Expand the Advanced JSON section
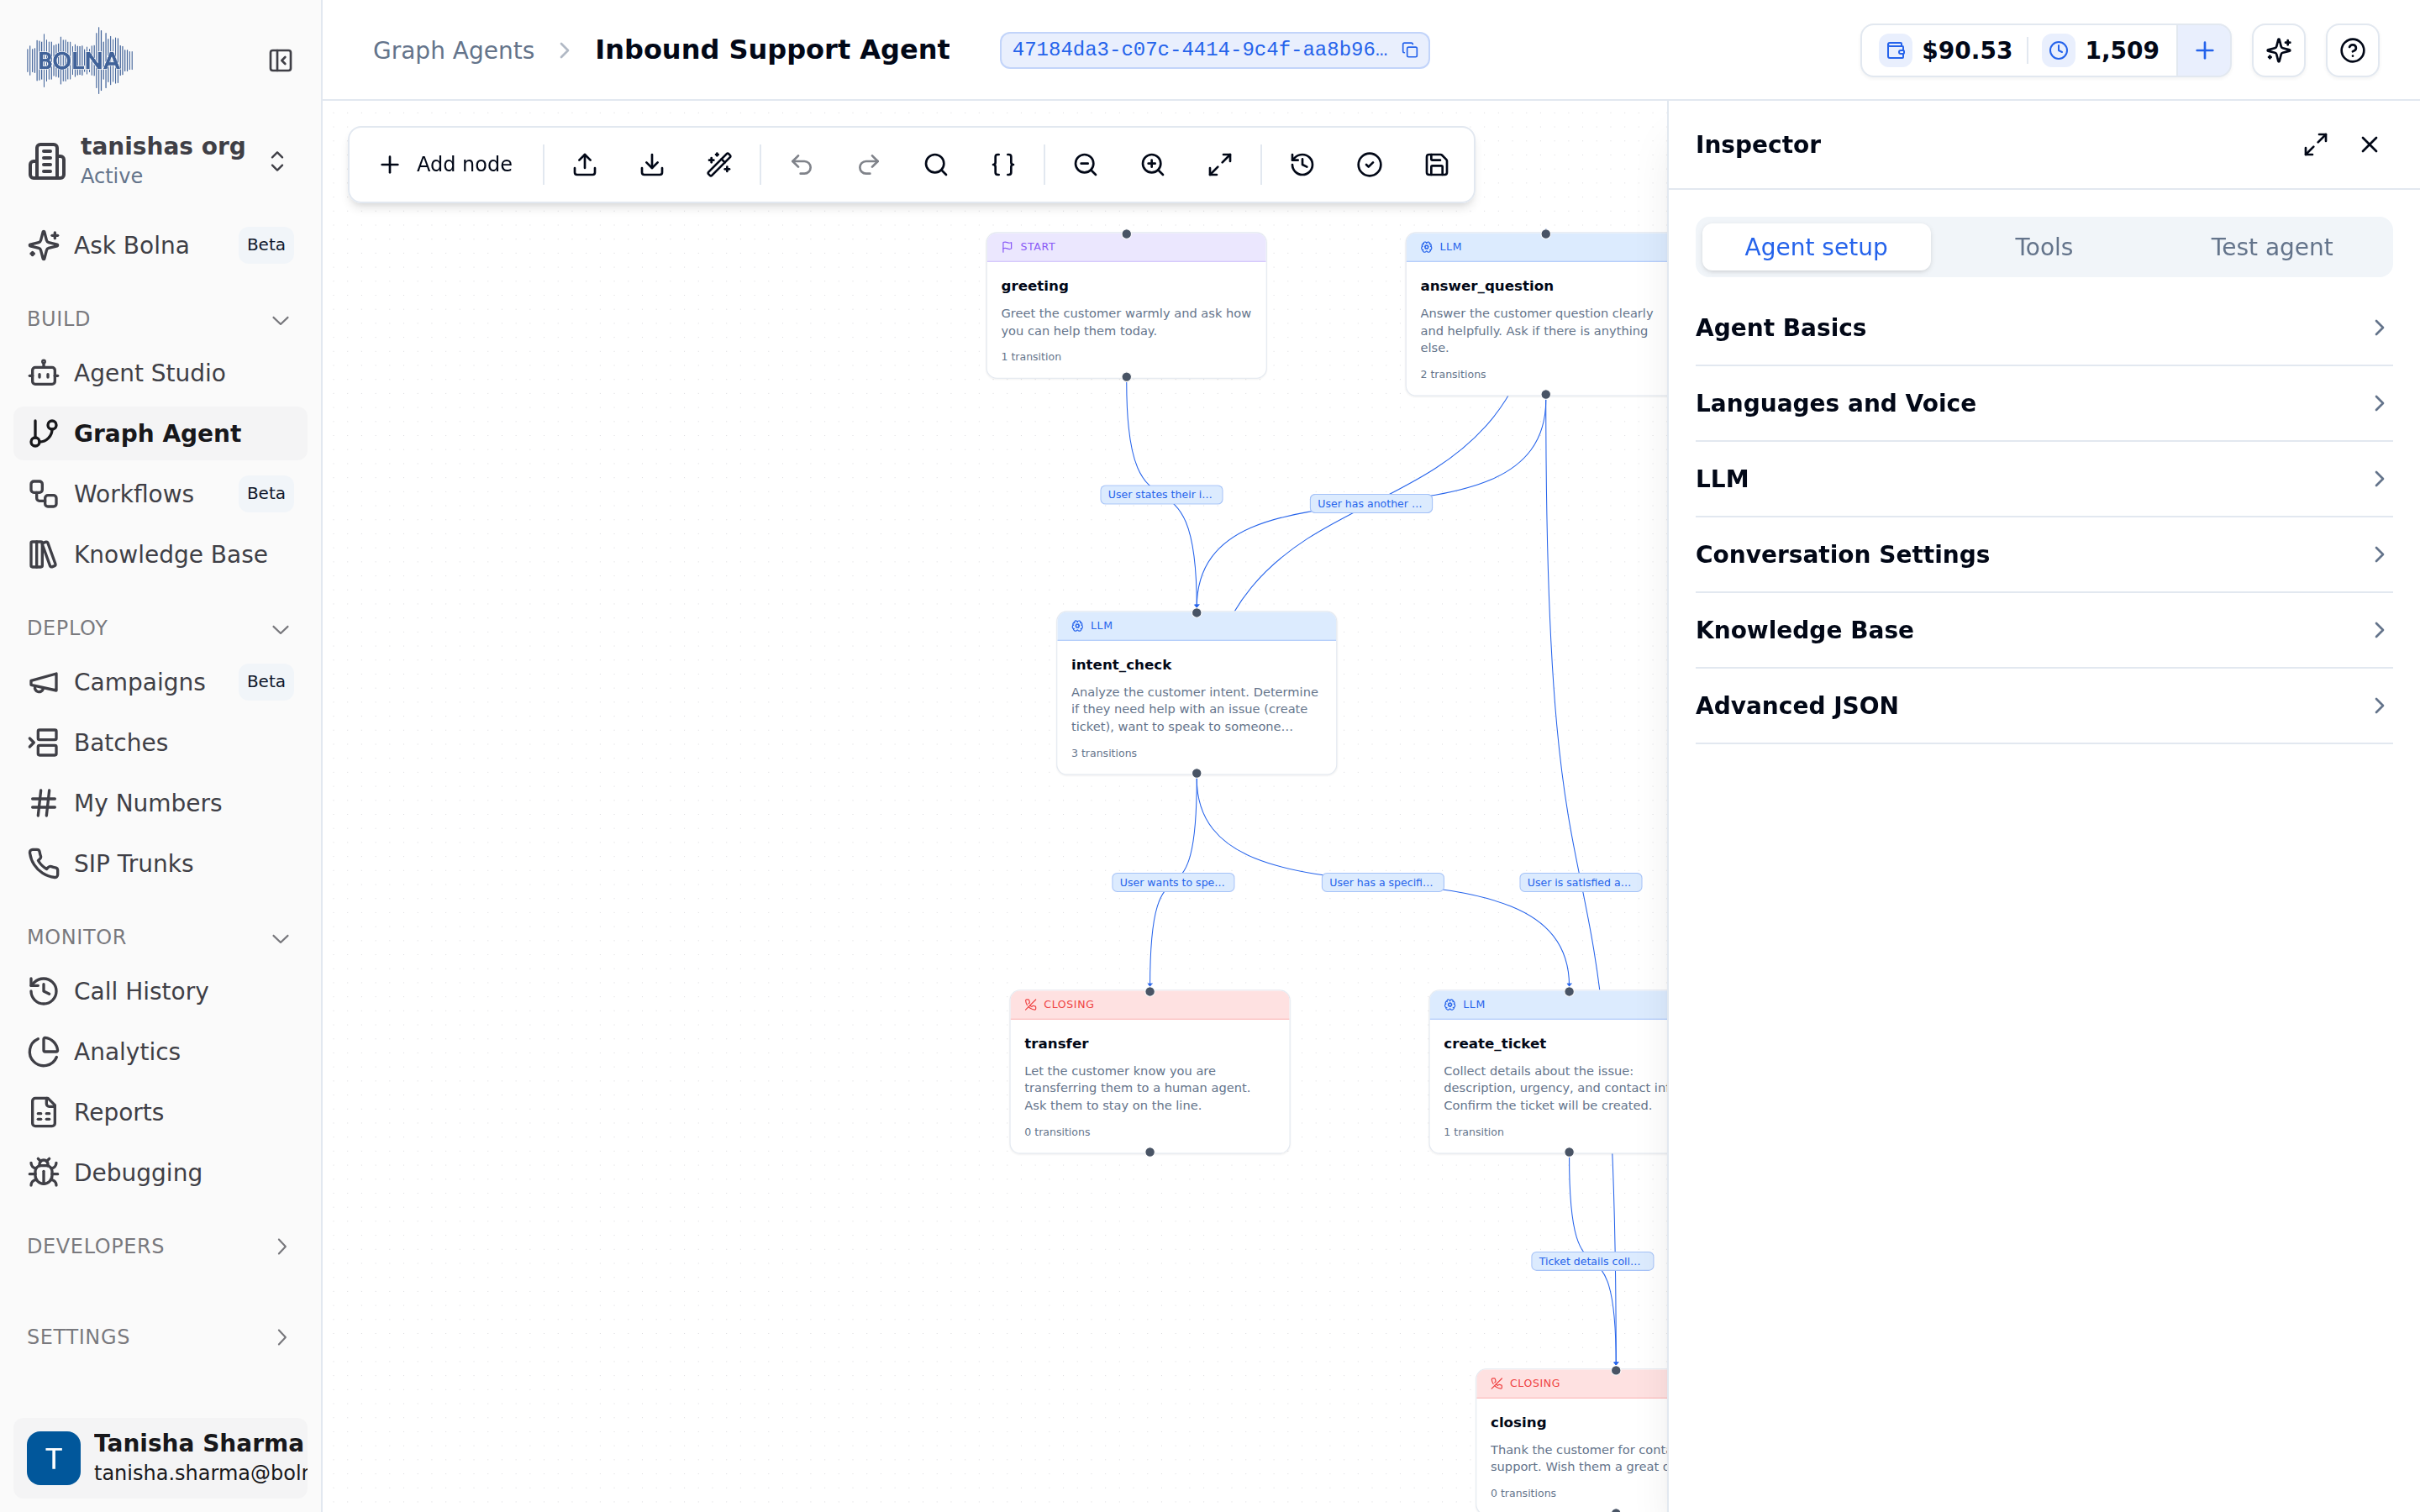2420x1512 pixels. click(x=2044, y=706)
